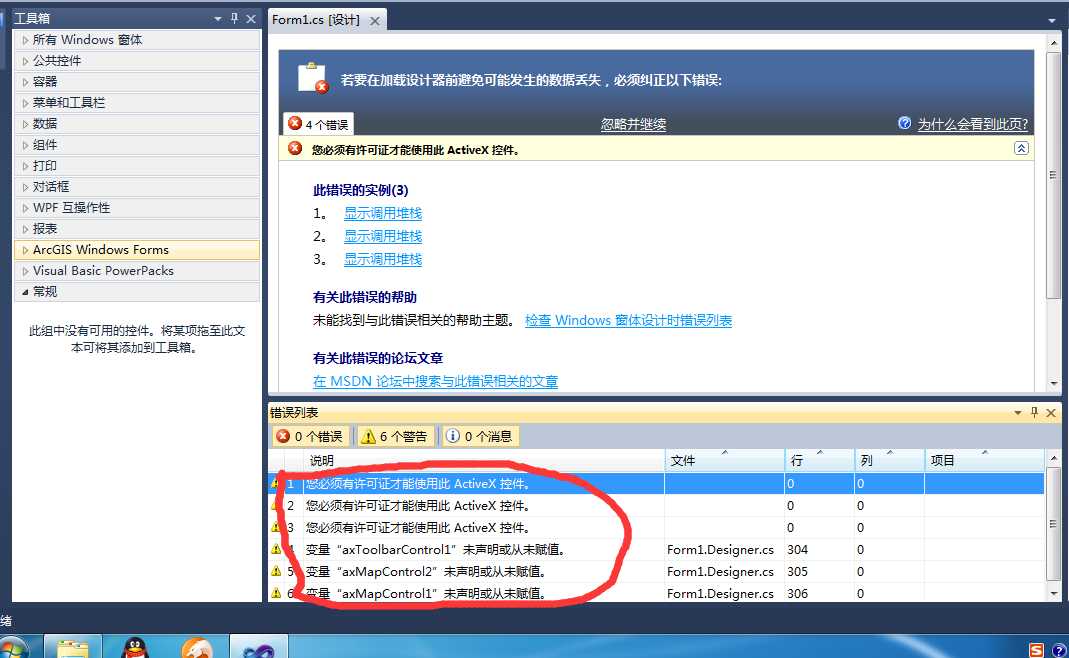The height and width of the screenshot is (658, 1069).
Task: Click the designer scrollbar down arrow
Action: click(x=1053, y=383)
